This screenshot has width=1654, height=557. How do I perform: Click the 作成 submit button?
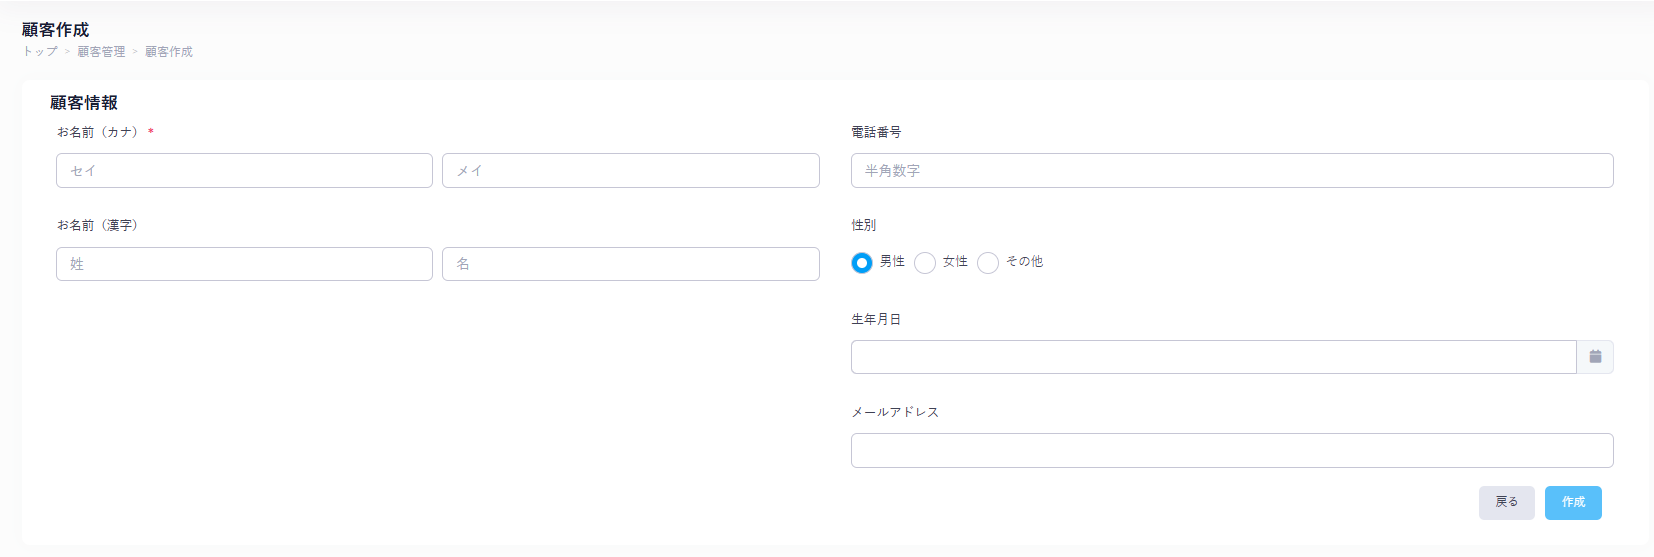tap(1573, 502)
